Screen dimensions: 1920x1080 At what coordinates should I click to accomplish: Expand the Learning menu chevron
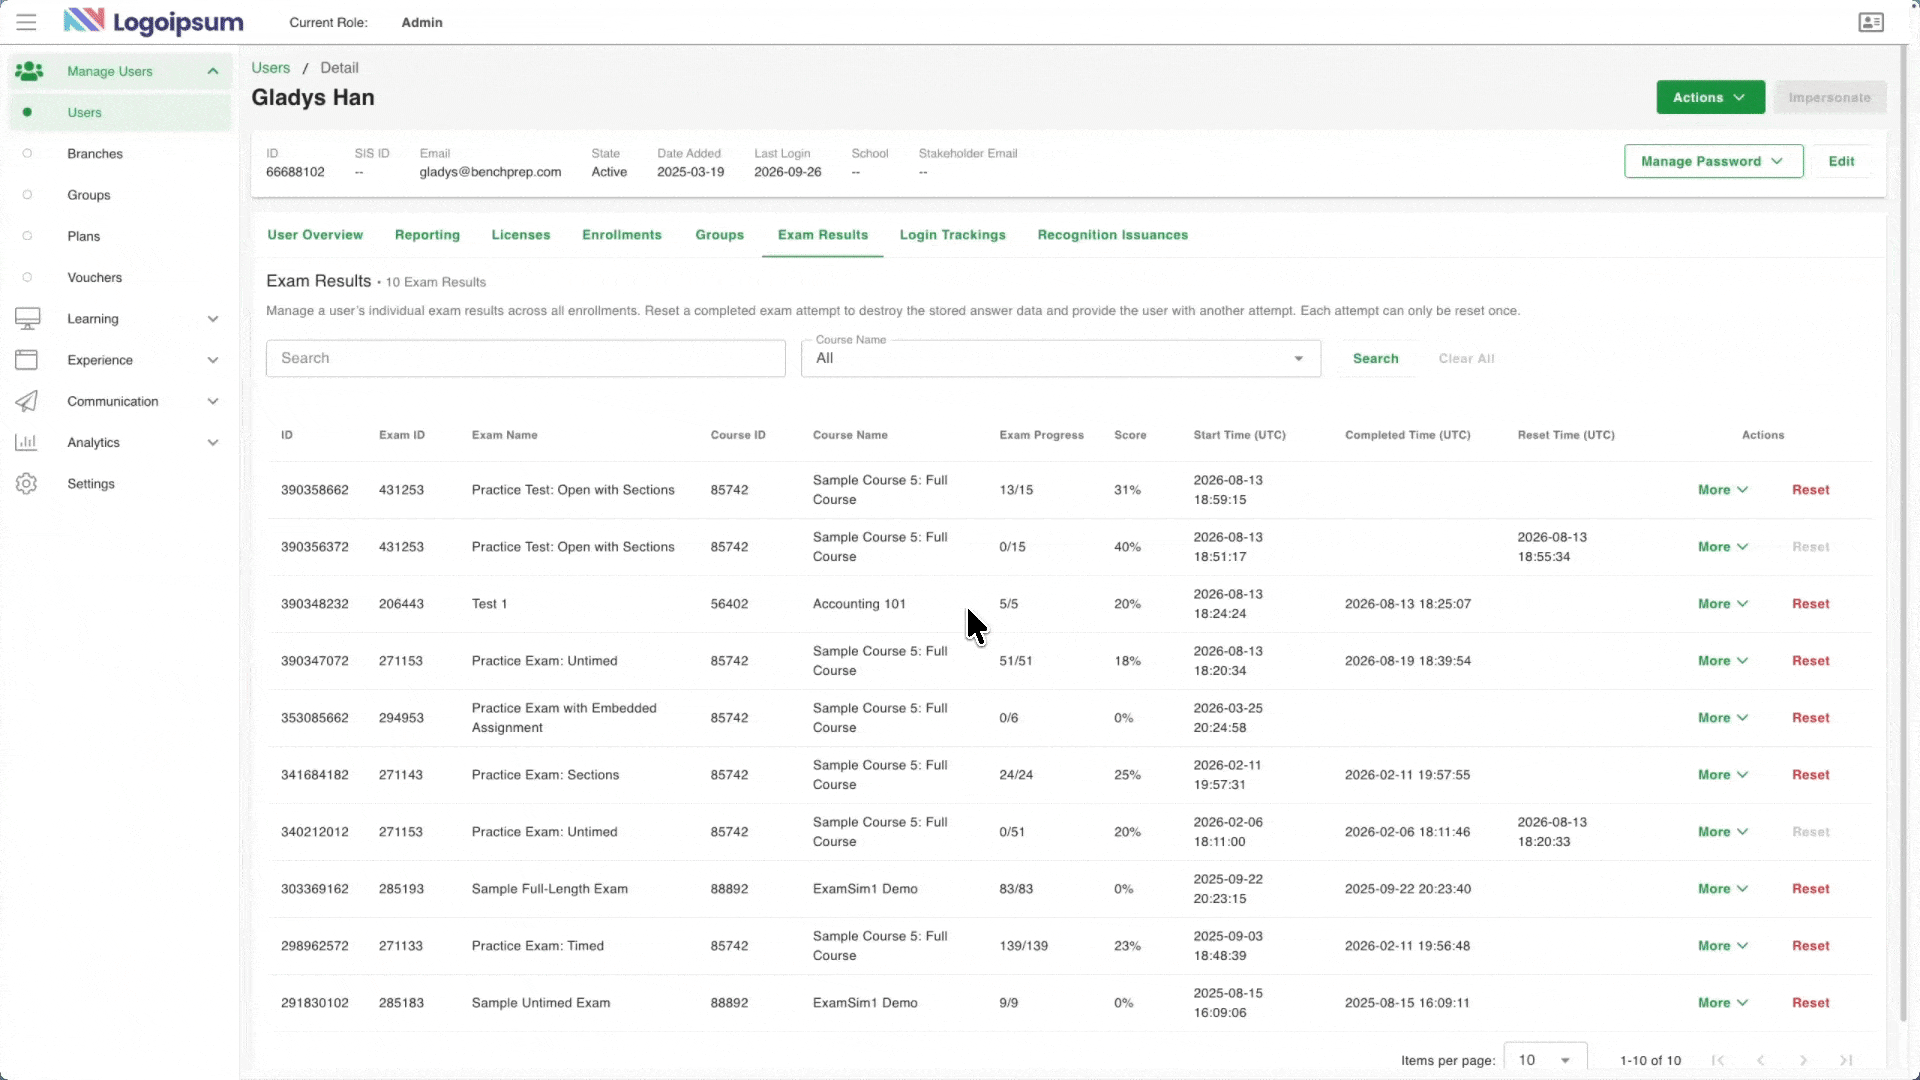pyautogui.click(x=213, y=319)
